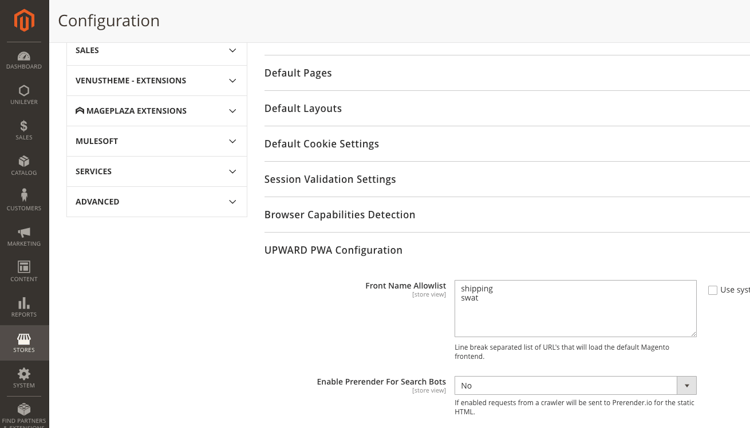Open Enable Prerender For Search Bots dropdown
The image size is (750, 428).
(x=575, y=385)
